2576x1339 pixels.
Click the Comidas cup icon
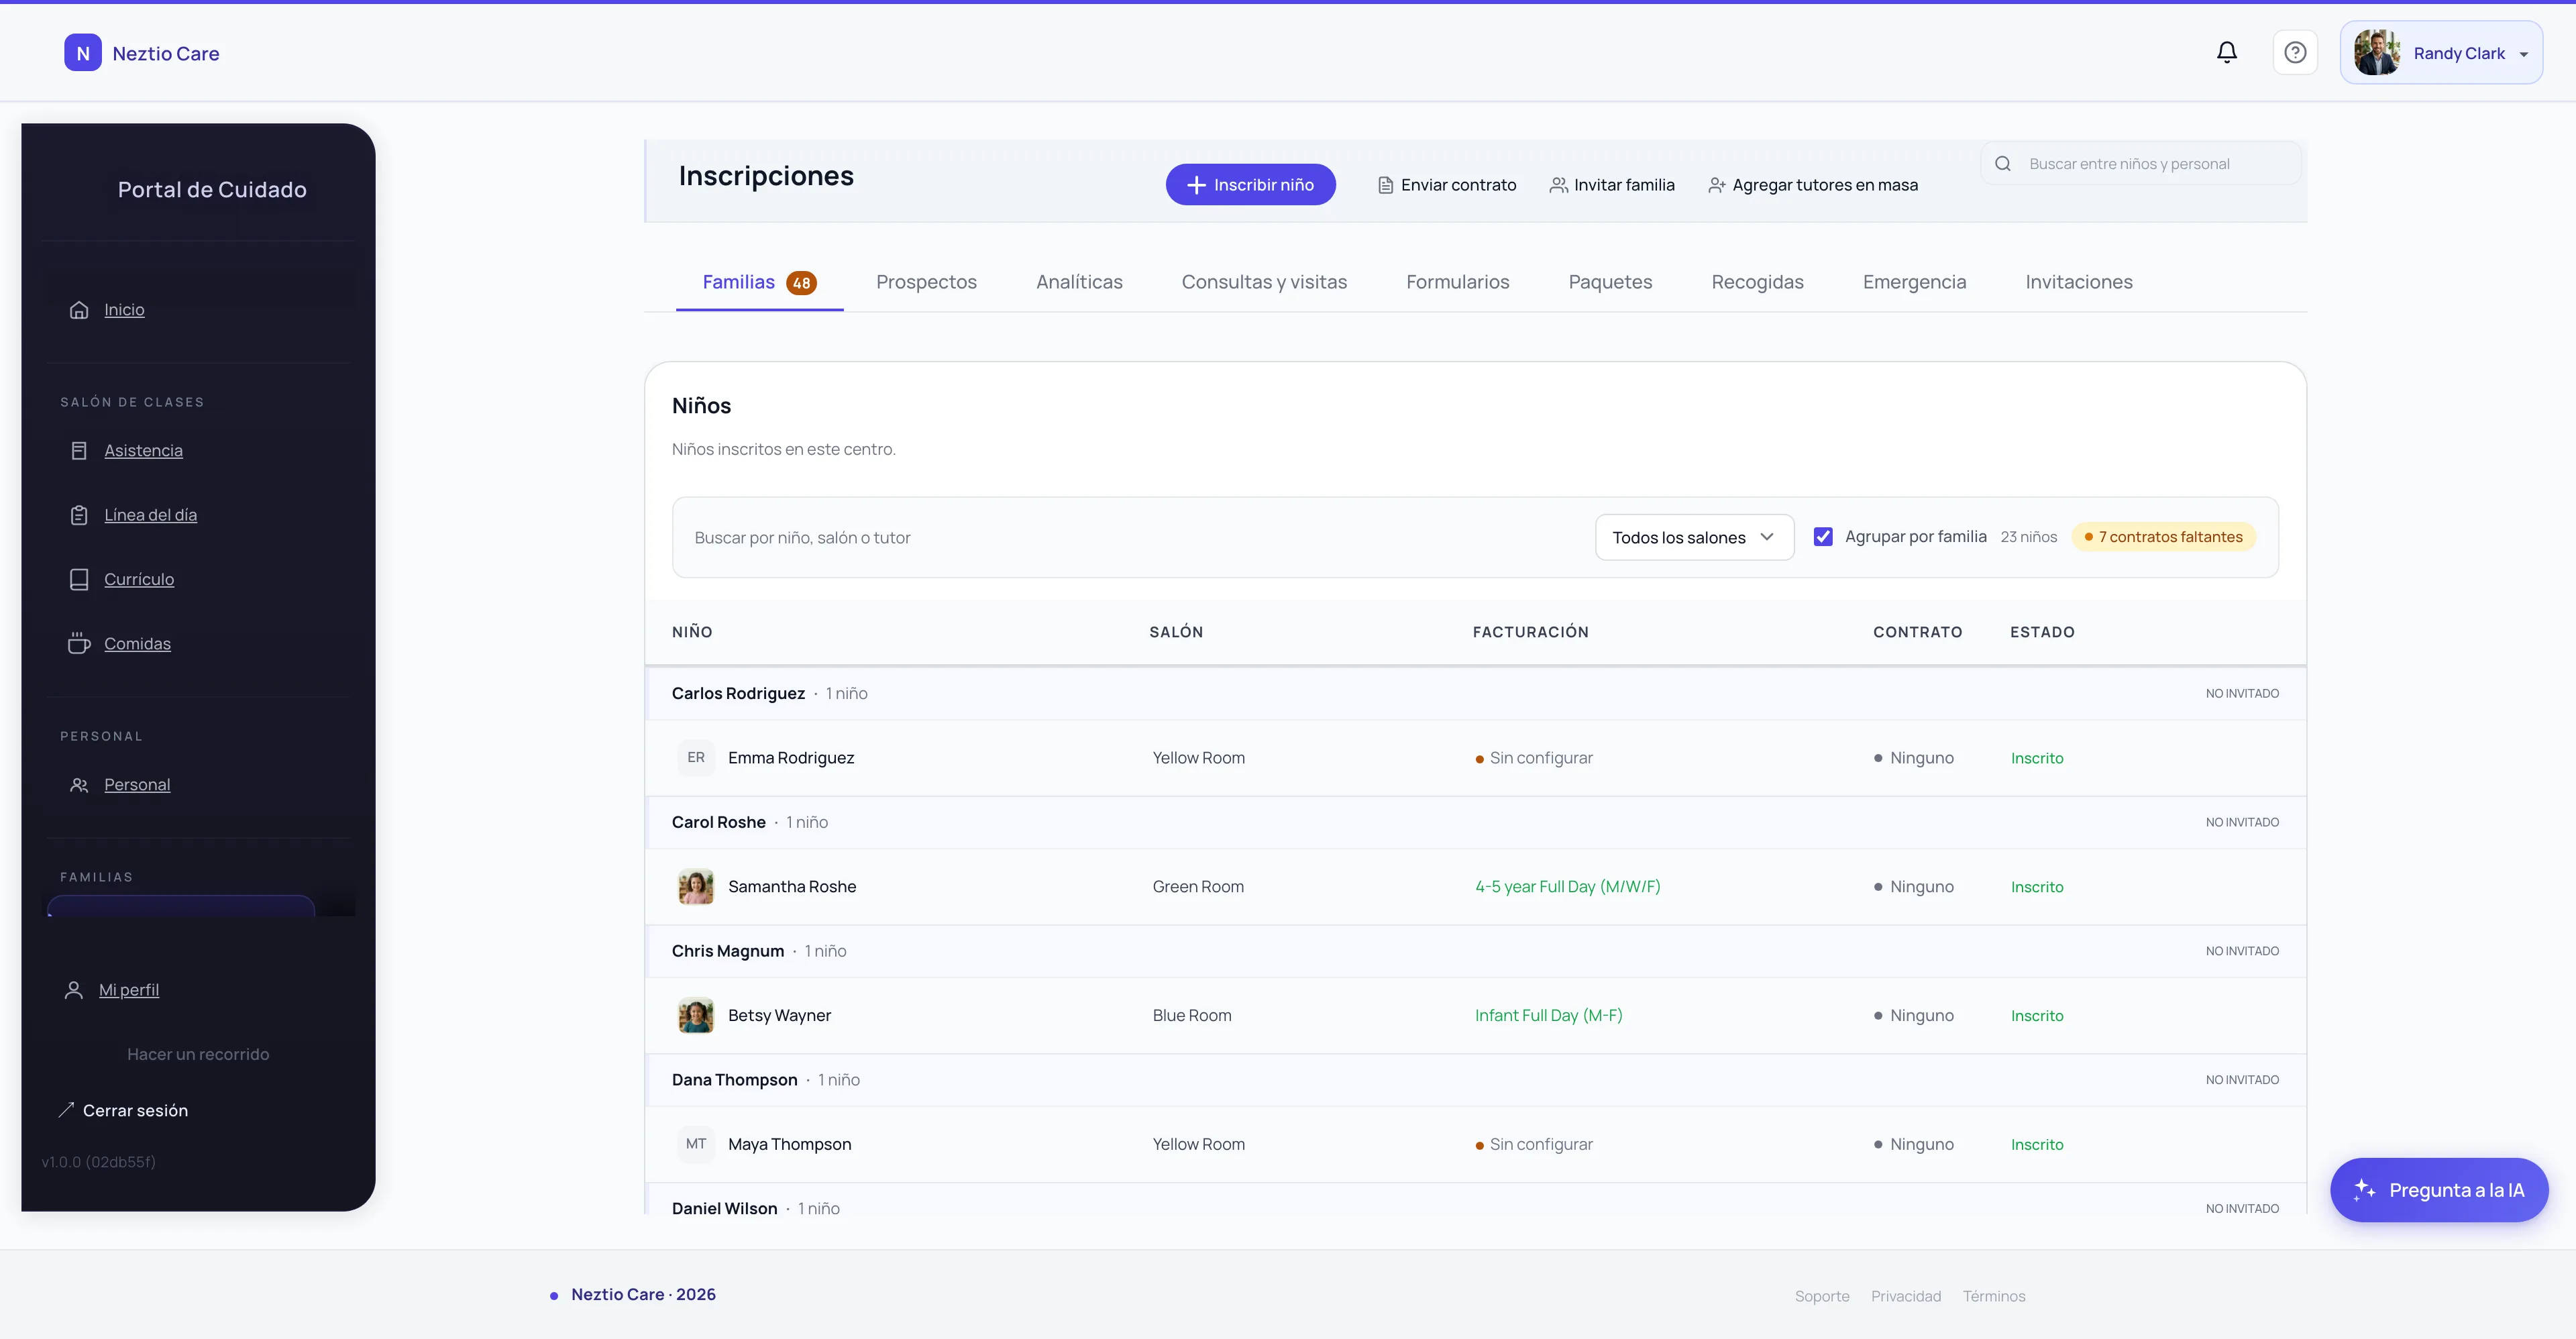click(79, 644)
